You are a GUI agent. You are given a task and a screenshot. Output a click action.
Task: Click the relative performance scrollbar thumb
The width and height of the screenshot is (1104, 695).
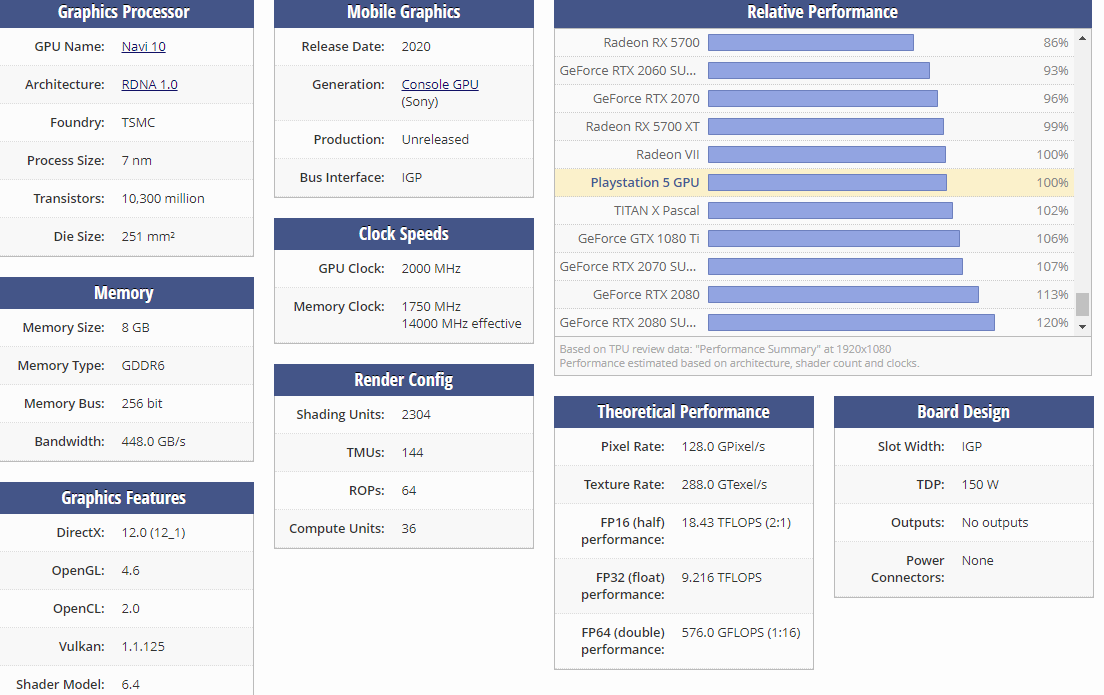tap(1082, 302)
